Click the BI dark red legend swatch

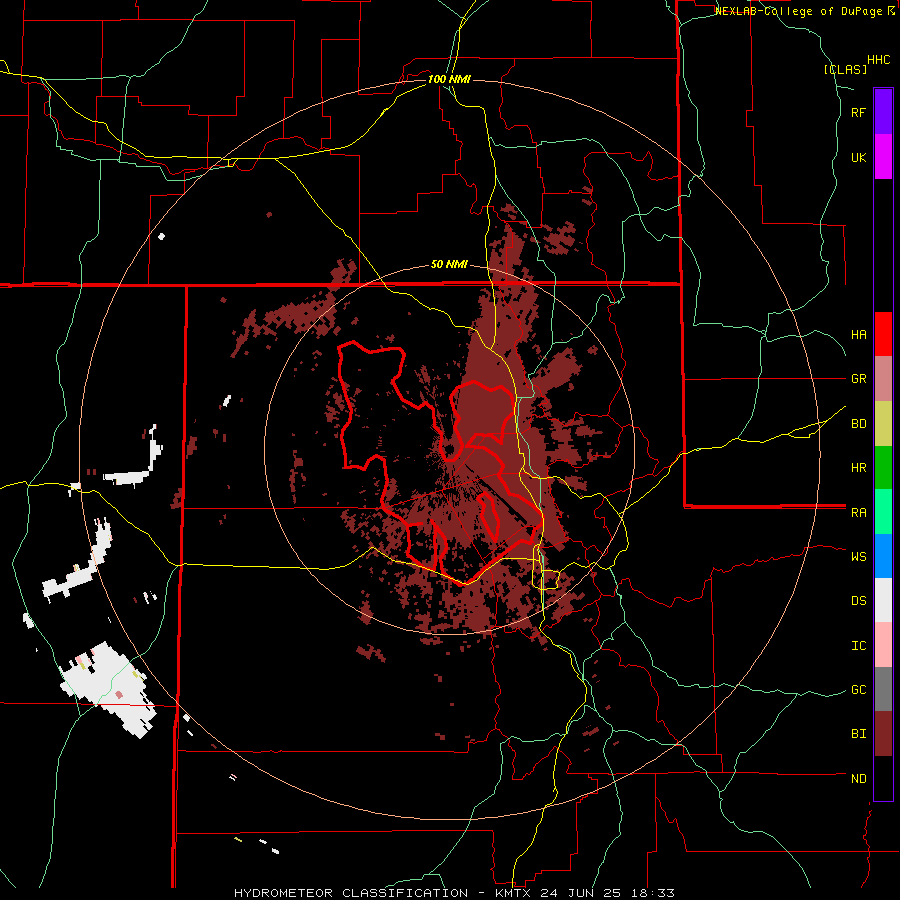pyautogui.click(x=883, y=734)
